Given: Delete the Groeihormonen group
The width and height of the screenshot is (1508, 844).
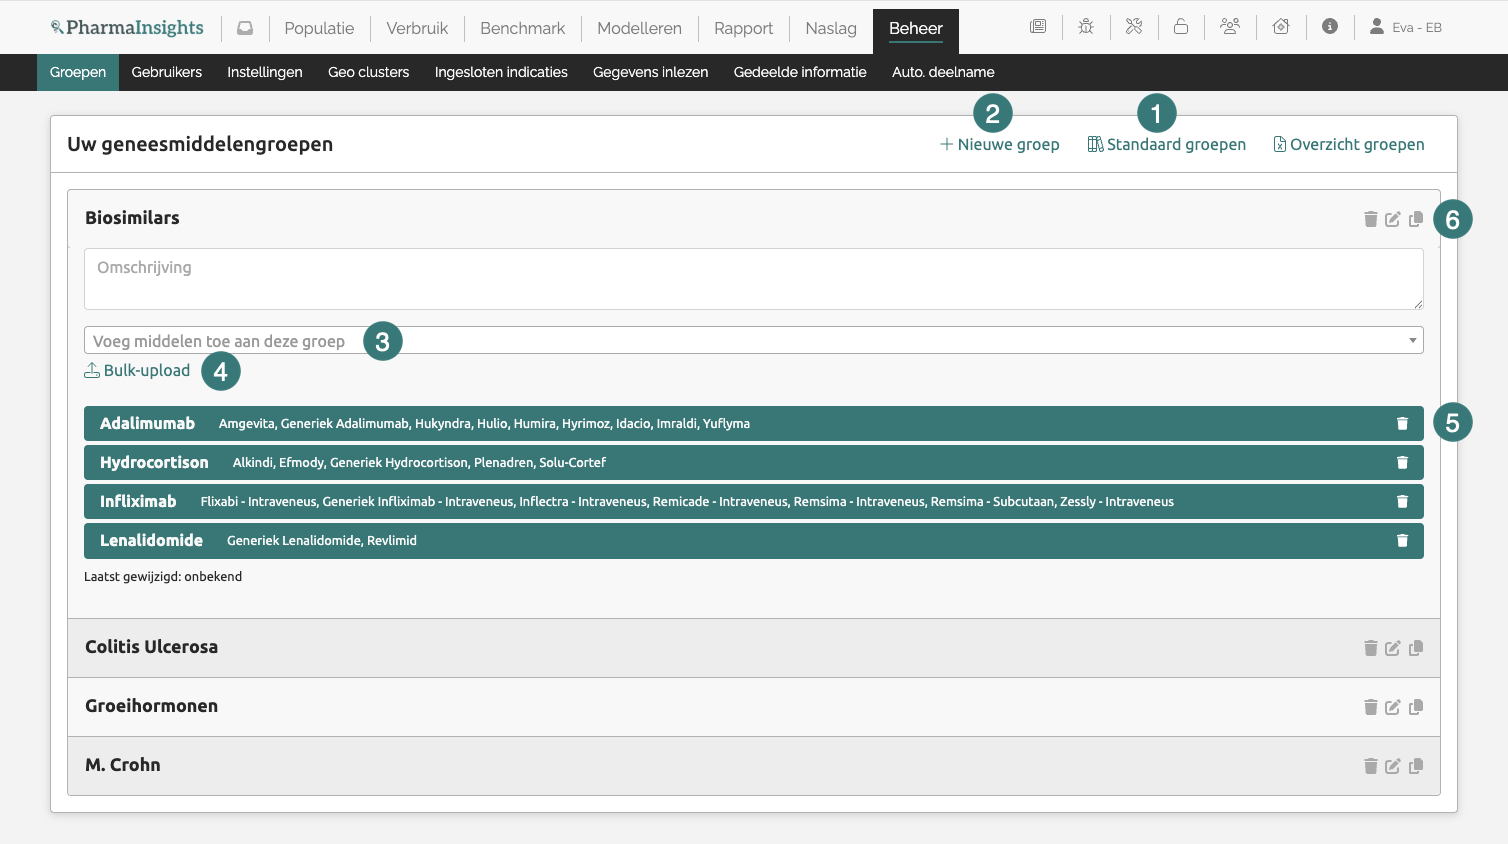Looking at the screenshot, I should tap(1371, 707).
